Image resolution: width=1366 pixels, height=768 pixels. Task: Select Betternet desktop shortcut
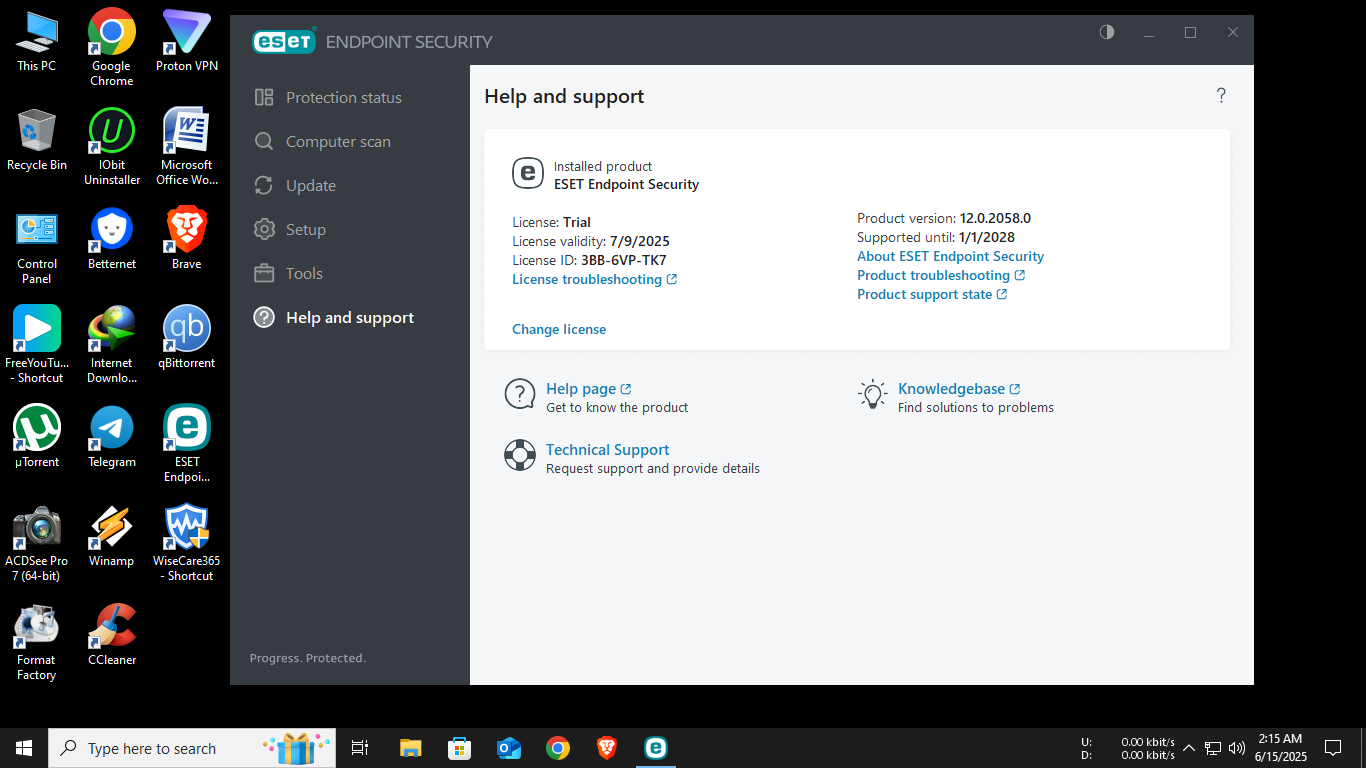pos(112,240)
